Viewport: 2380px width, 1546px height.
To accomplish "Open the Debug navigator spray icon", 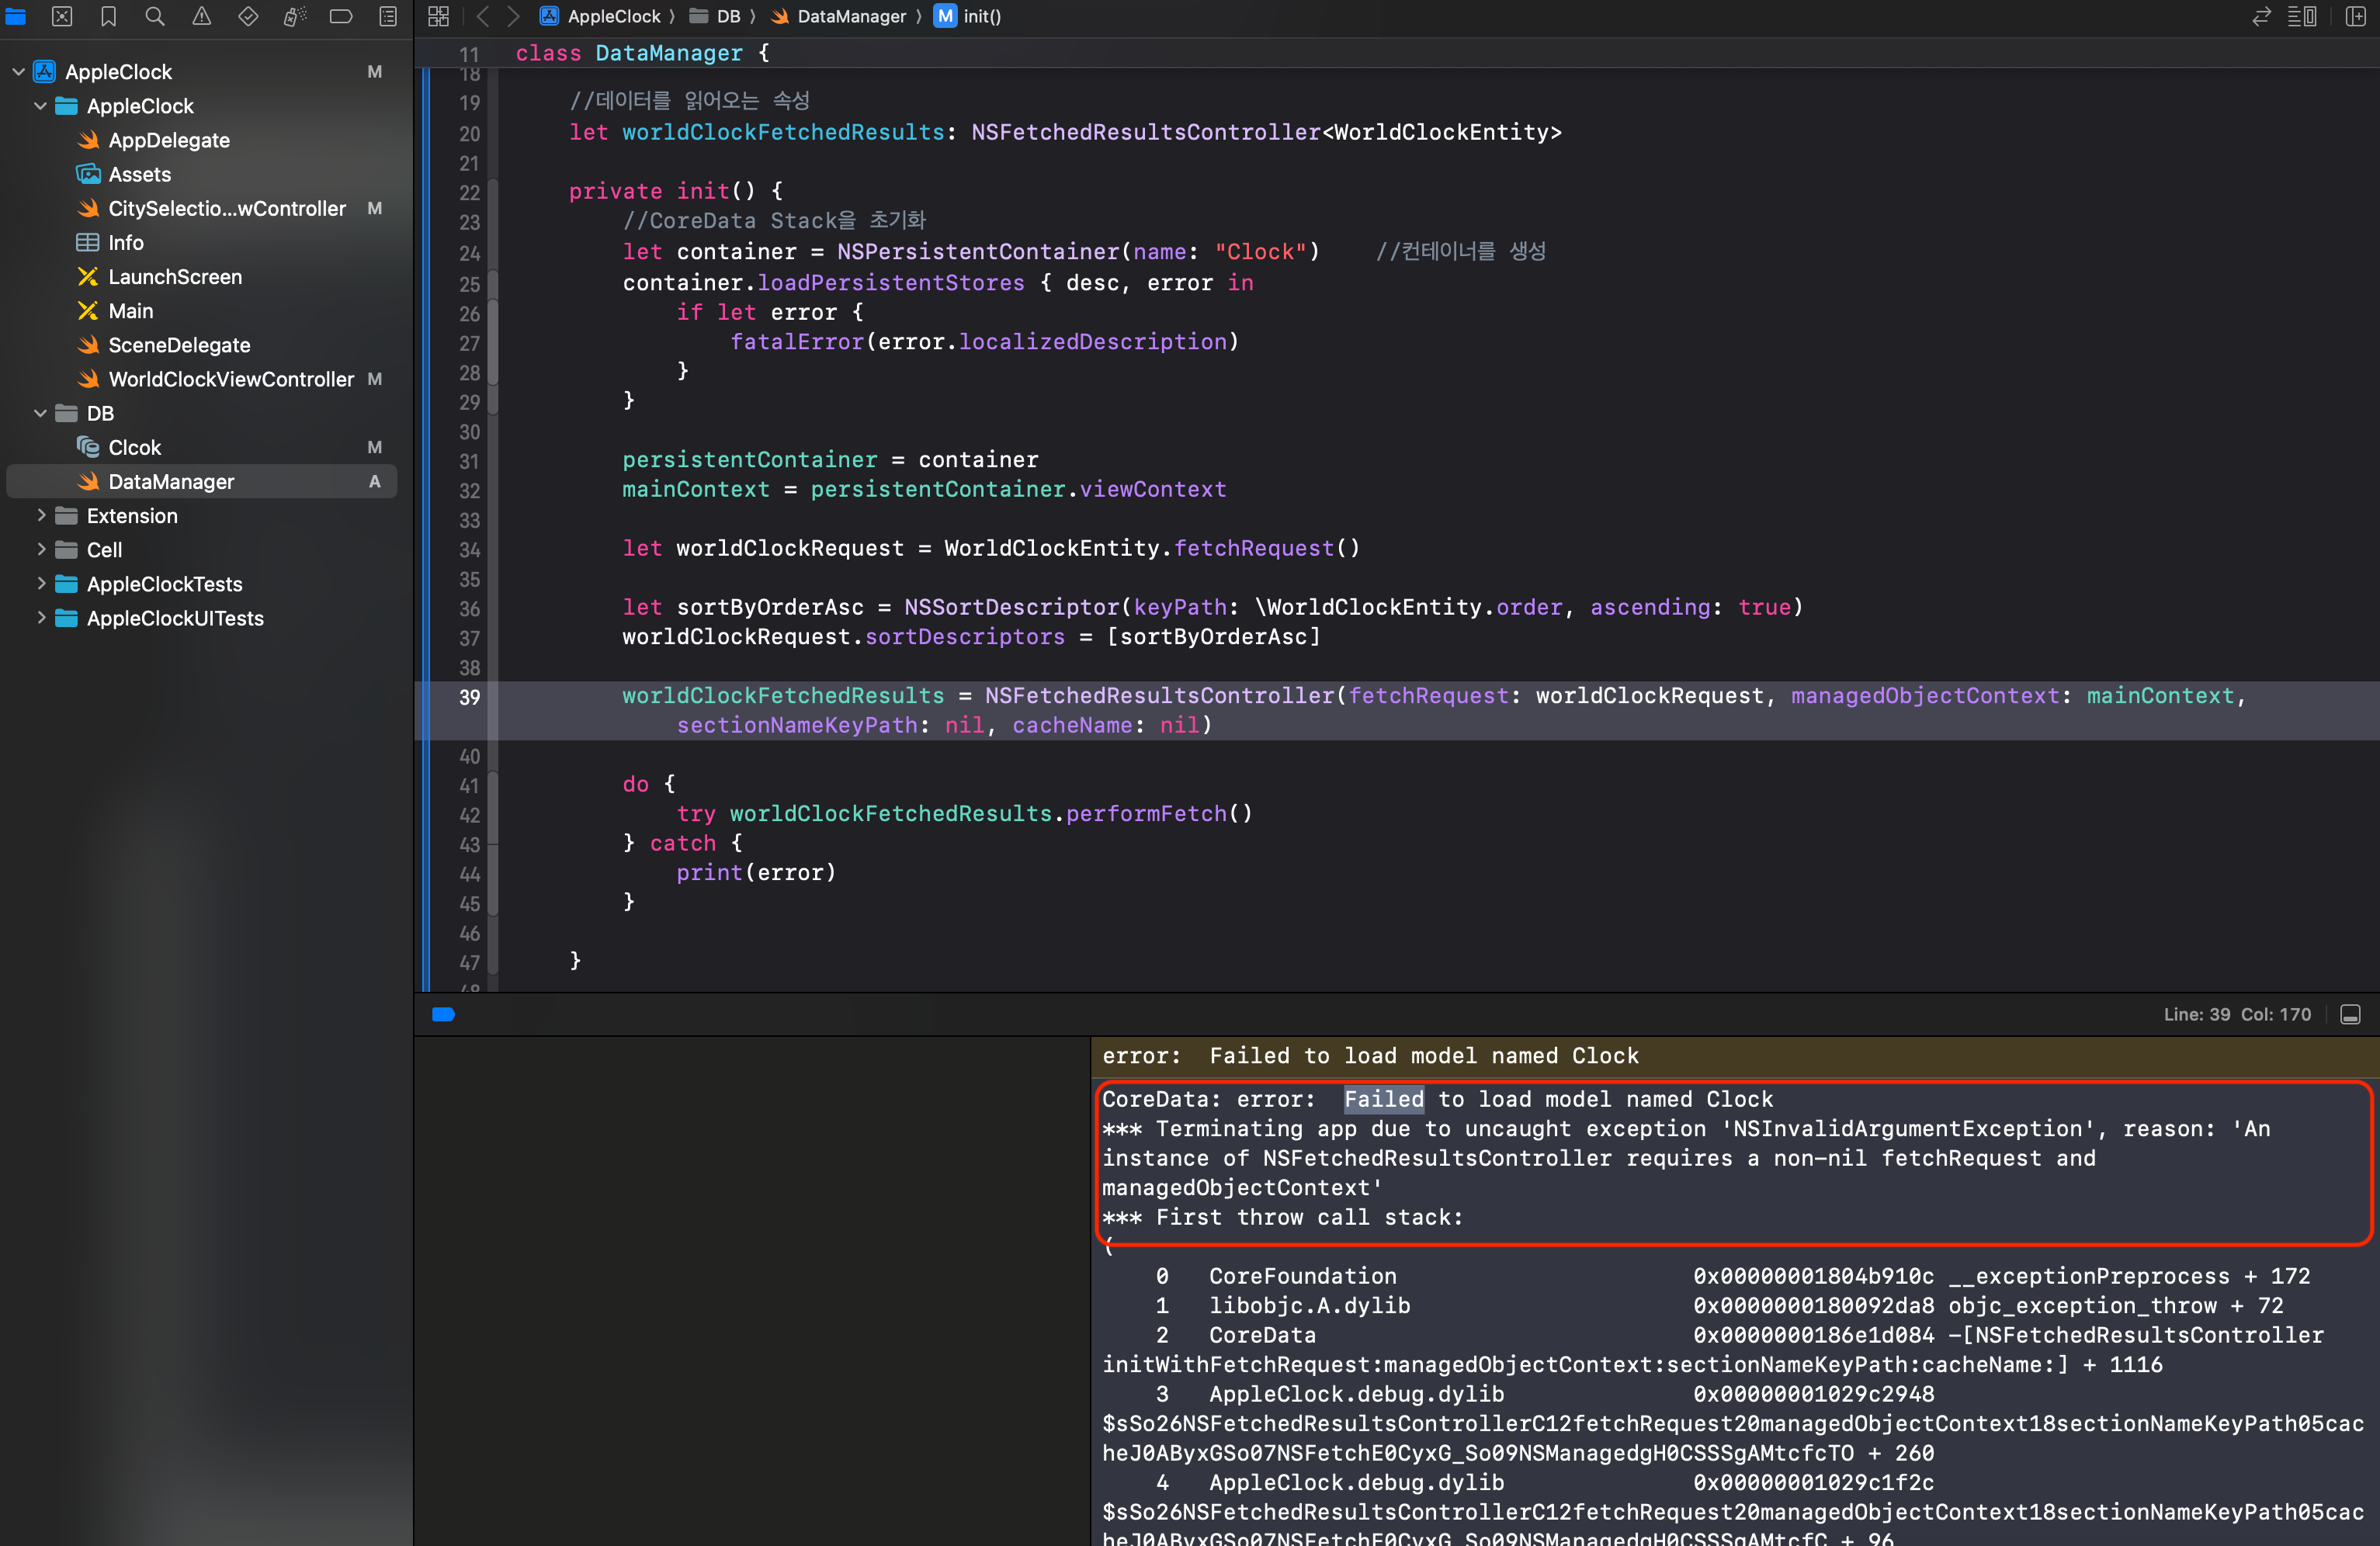I will point(294,16).
